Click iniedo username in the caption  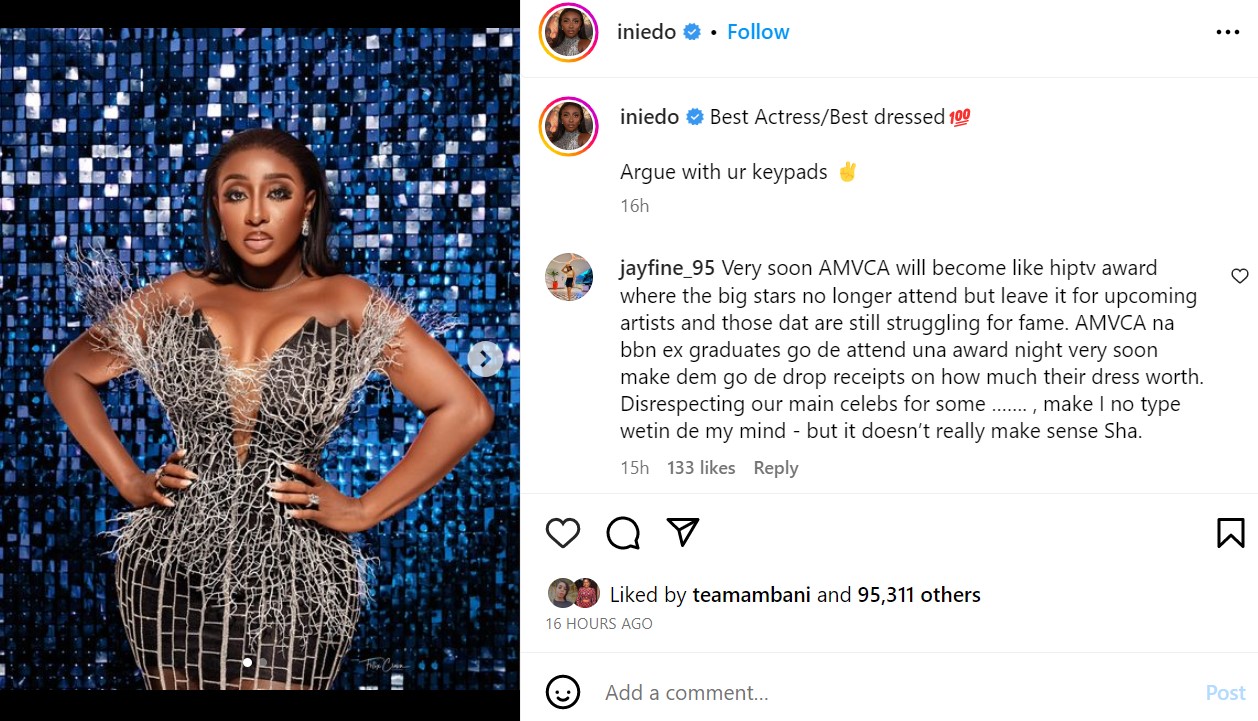tap(649, 117)
